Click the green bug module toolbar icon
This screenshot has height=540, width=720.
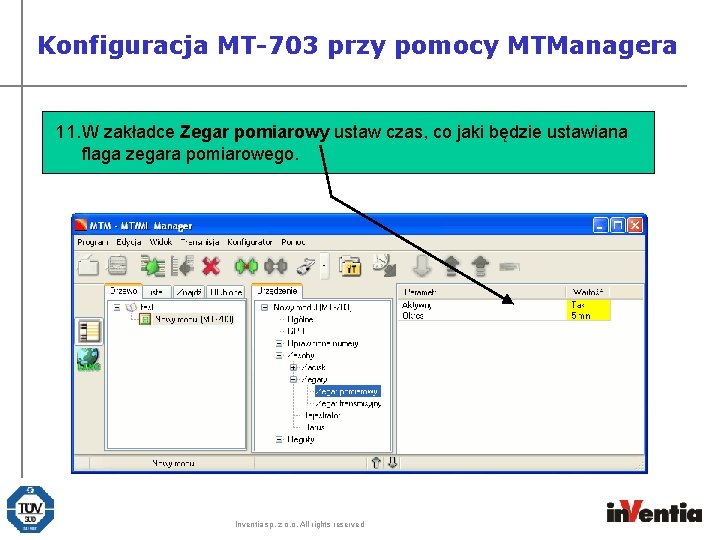[153, 266]
